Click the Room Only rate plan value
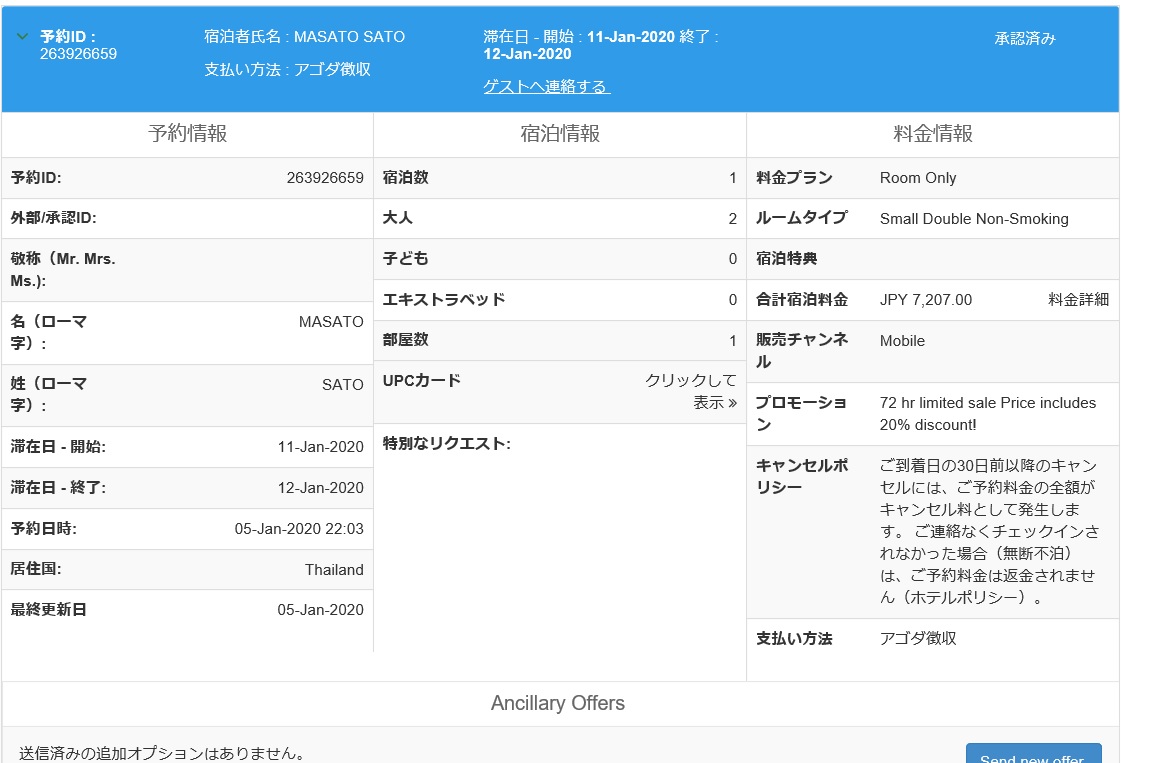The height and width of the screenshot is (763, 1160). (917, 178)
